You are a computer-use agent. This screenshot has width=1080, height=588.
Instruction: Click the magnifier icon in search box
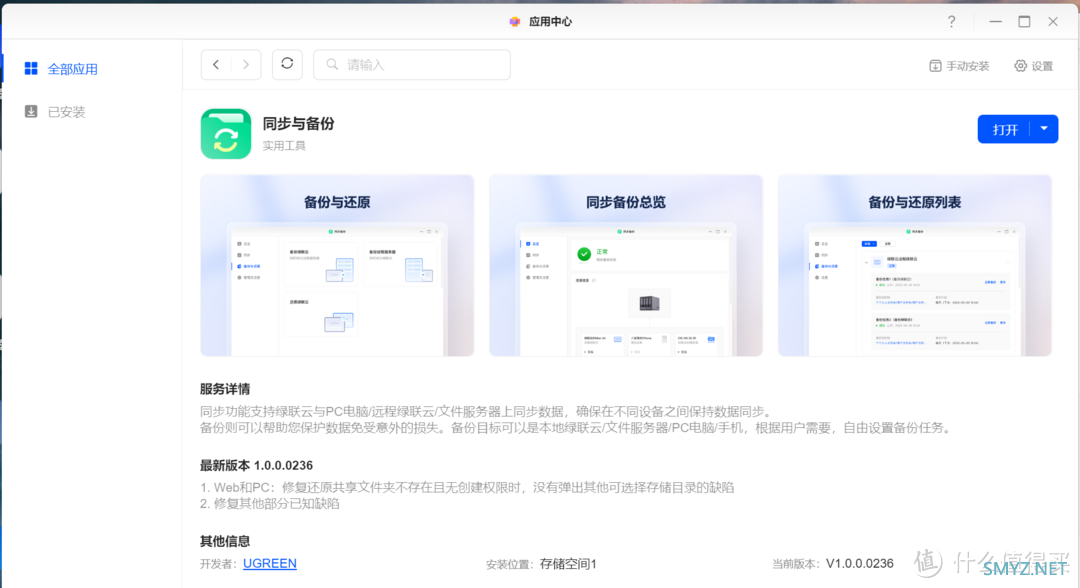pyautogui.click(x=332, y=65)
